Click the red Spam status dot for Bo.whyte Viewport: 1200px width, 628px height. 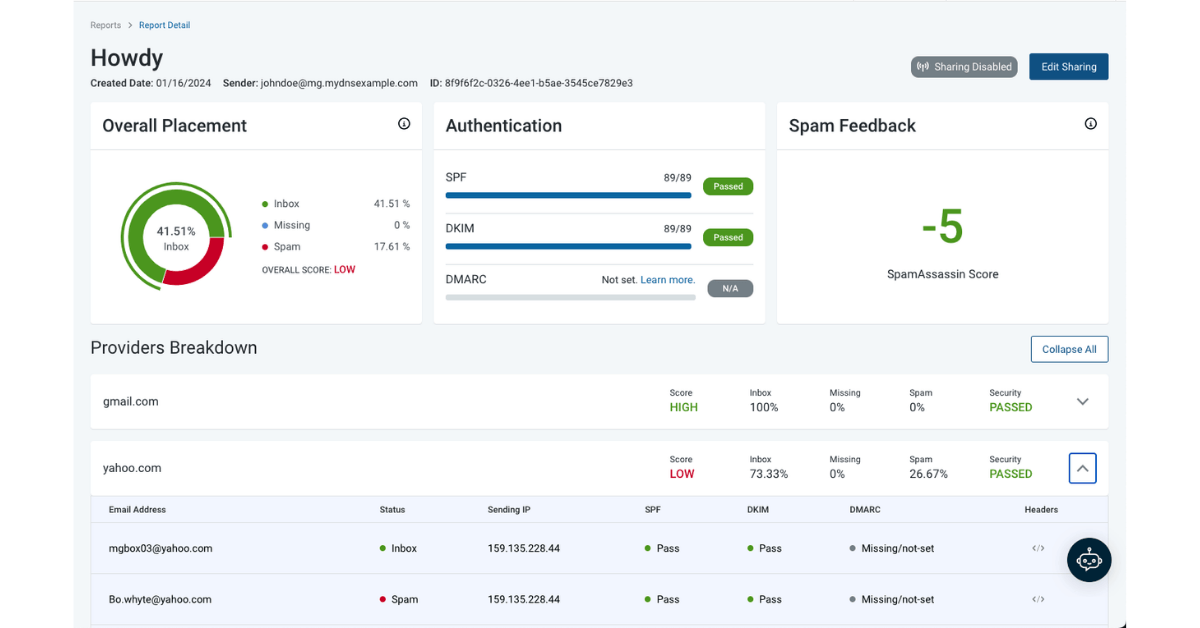(383, 599)
